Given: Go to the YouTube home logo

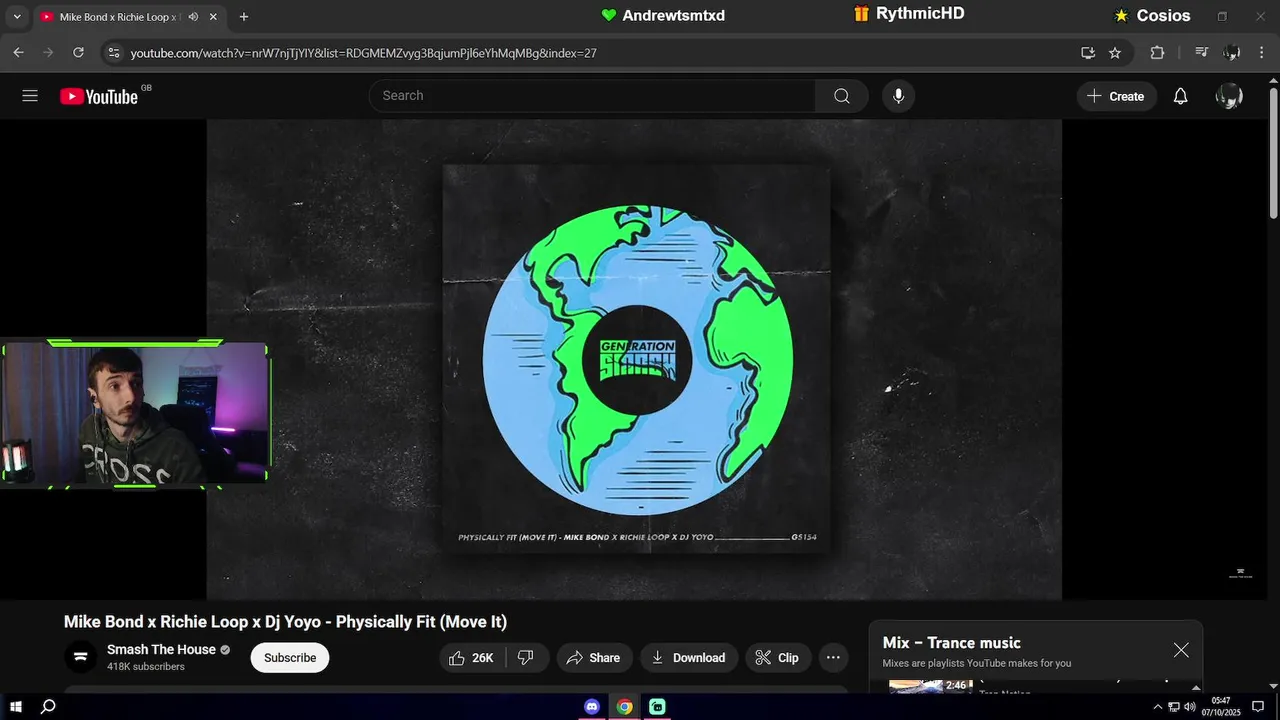Looking at the screenshot, I should coord(98,96).
